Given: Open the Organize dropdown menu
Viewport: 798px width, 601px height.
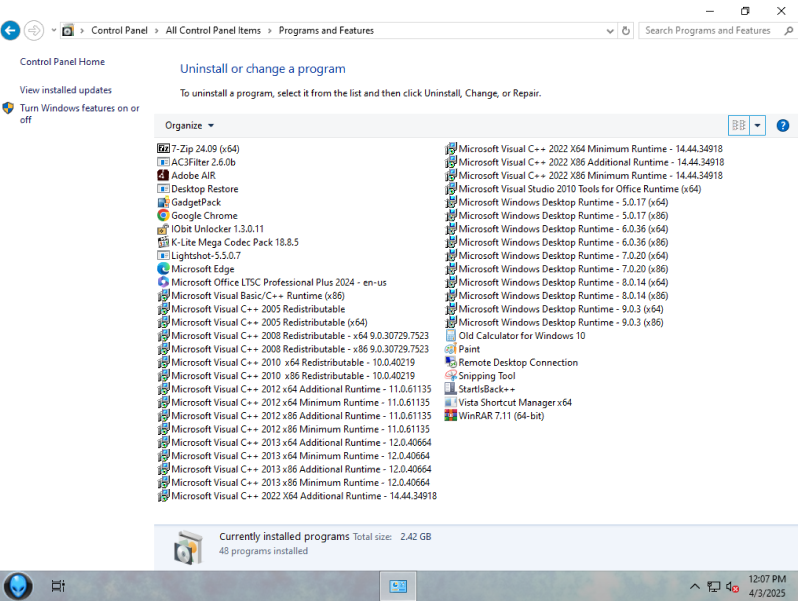Looking at the screenshot, I should tap(189, 126).
